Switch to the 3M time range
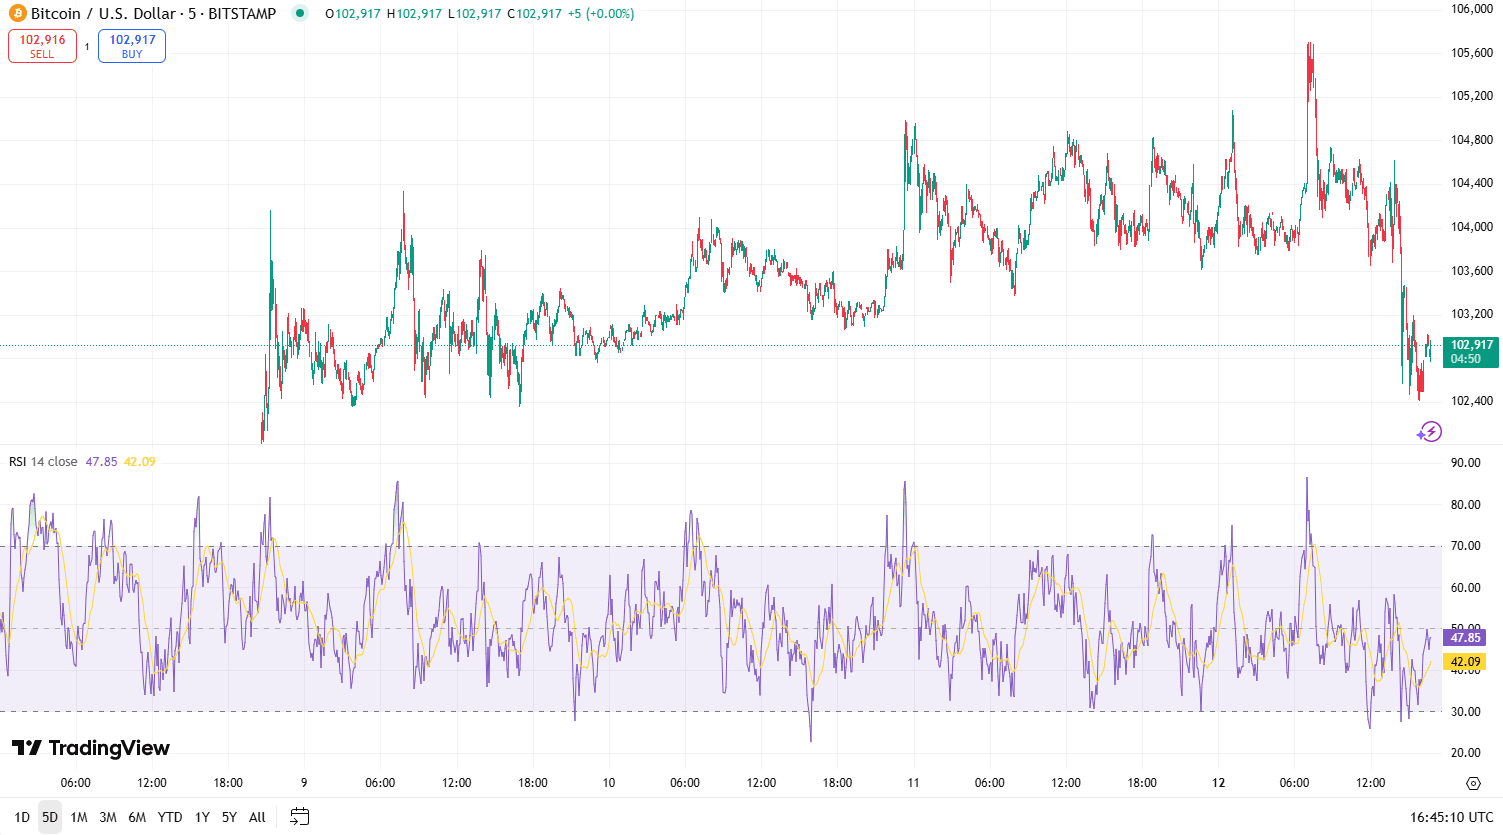This screenshot has width=1503, height=835. click(x=108, y=817)
